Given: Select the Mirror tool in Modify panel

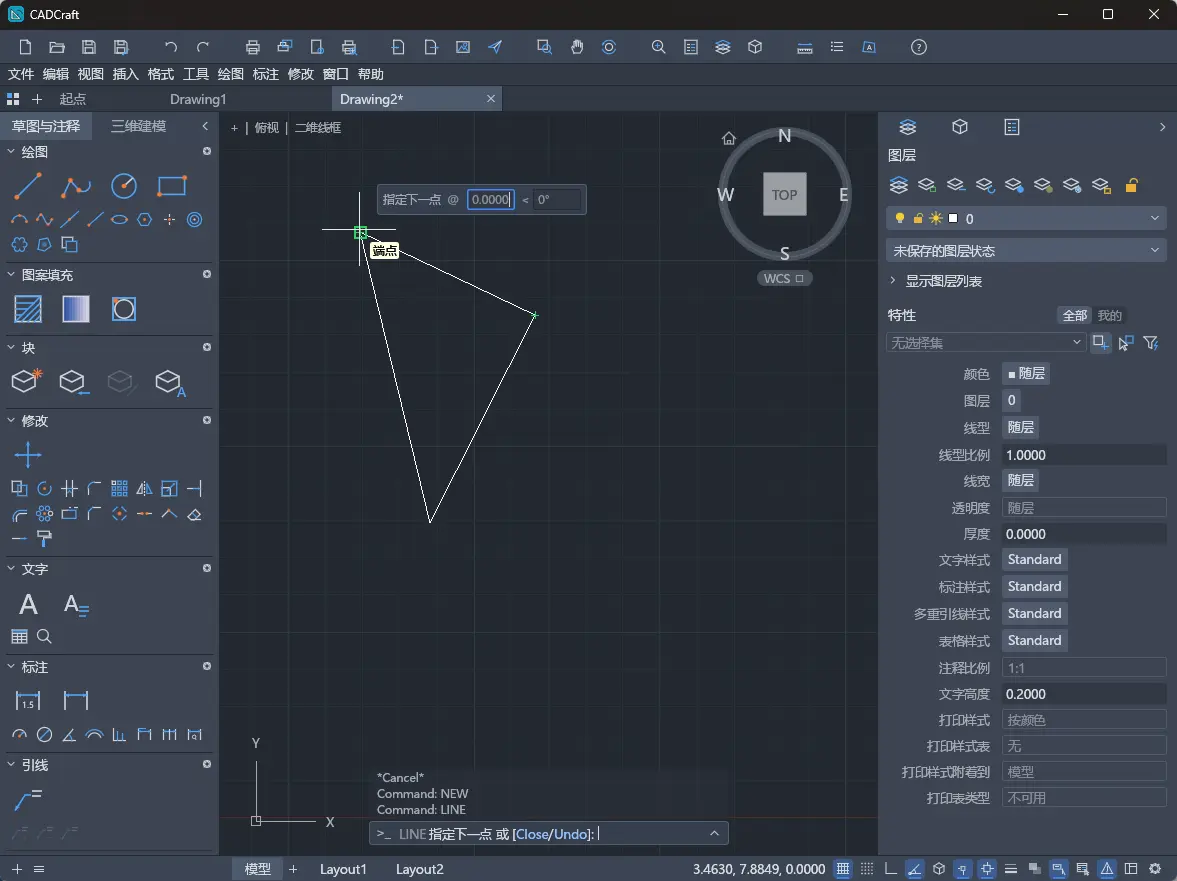Looking at the screenshot, I should (144, 489).
